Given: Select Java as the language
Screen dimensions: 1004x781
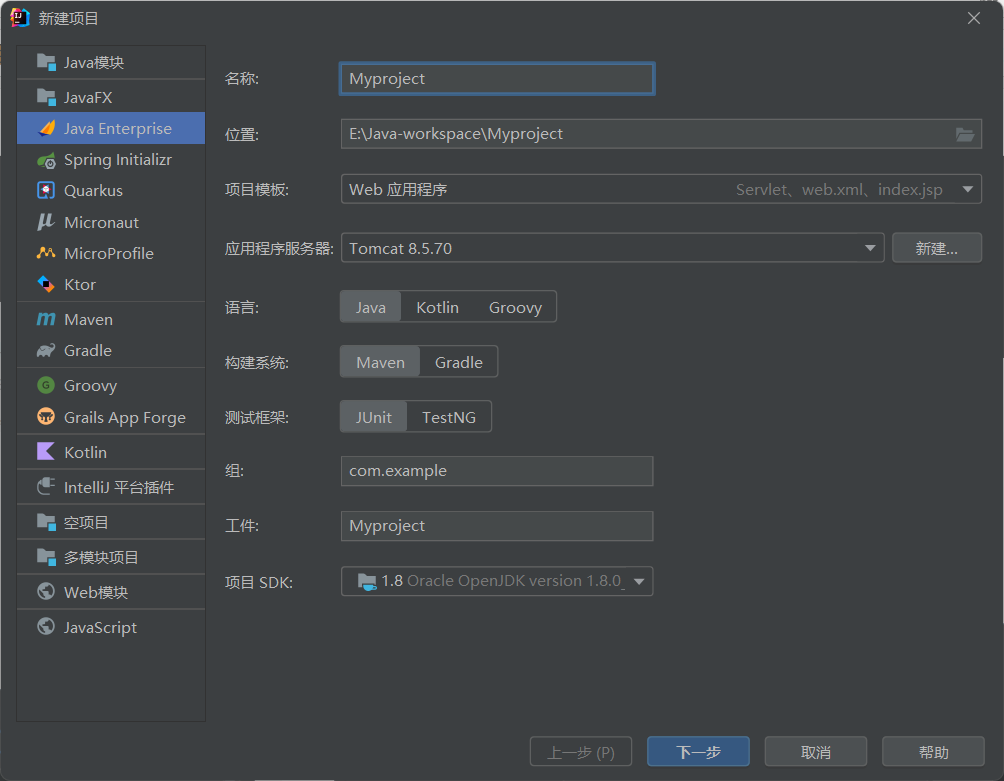Looking at the screenshot, I should coord(371,307).
